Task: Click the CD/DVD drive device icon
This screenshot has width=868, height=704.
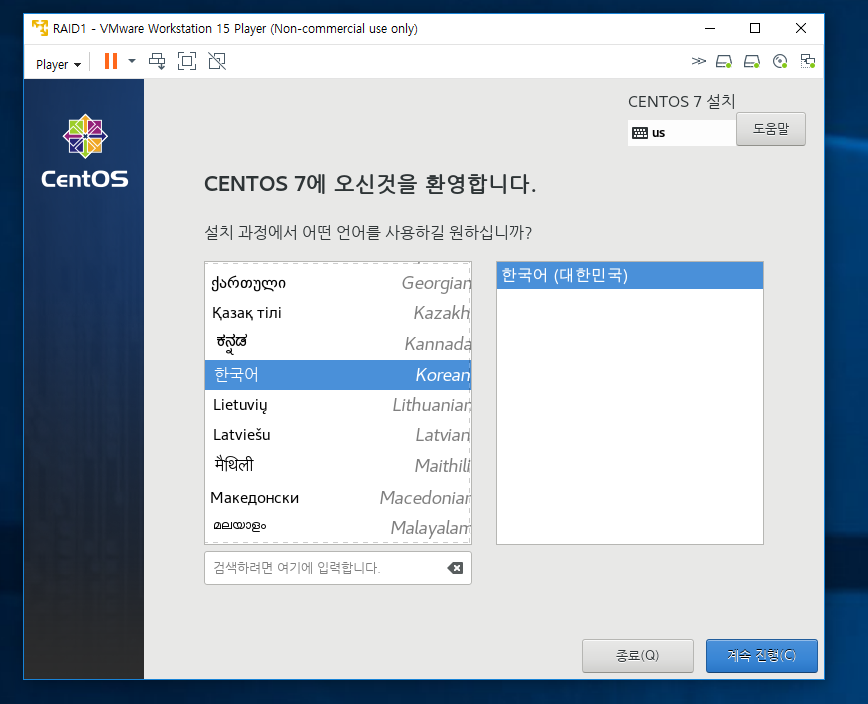Action: [x=780, y=61]
